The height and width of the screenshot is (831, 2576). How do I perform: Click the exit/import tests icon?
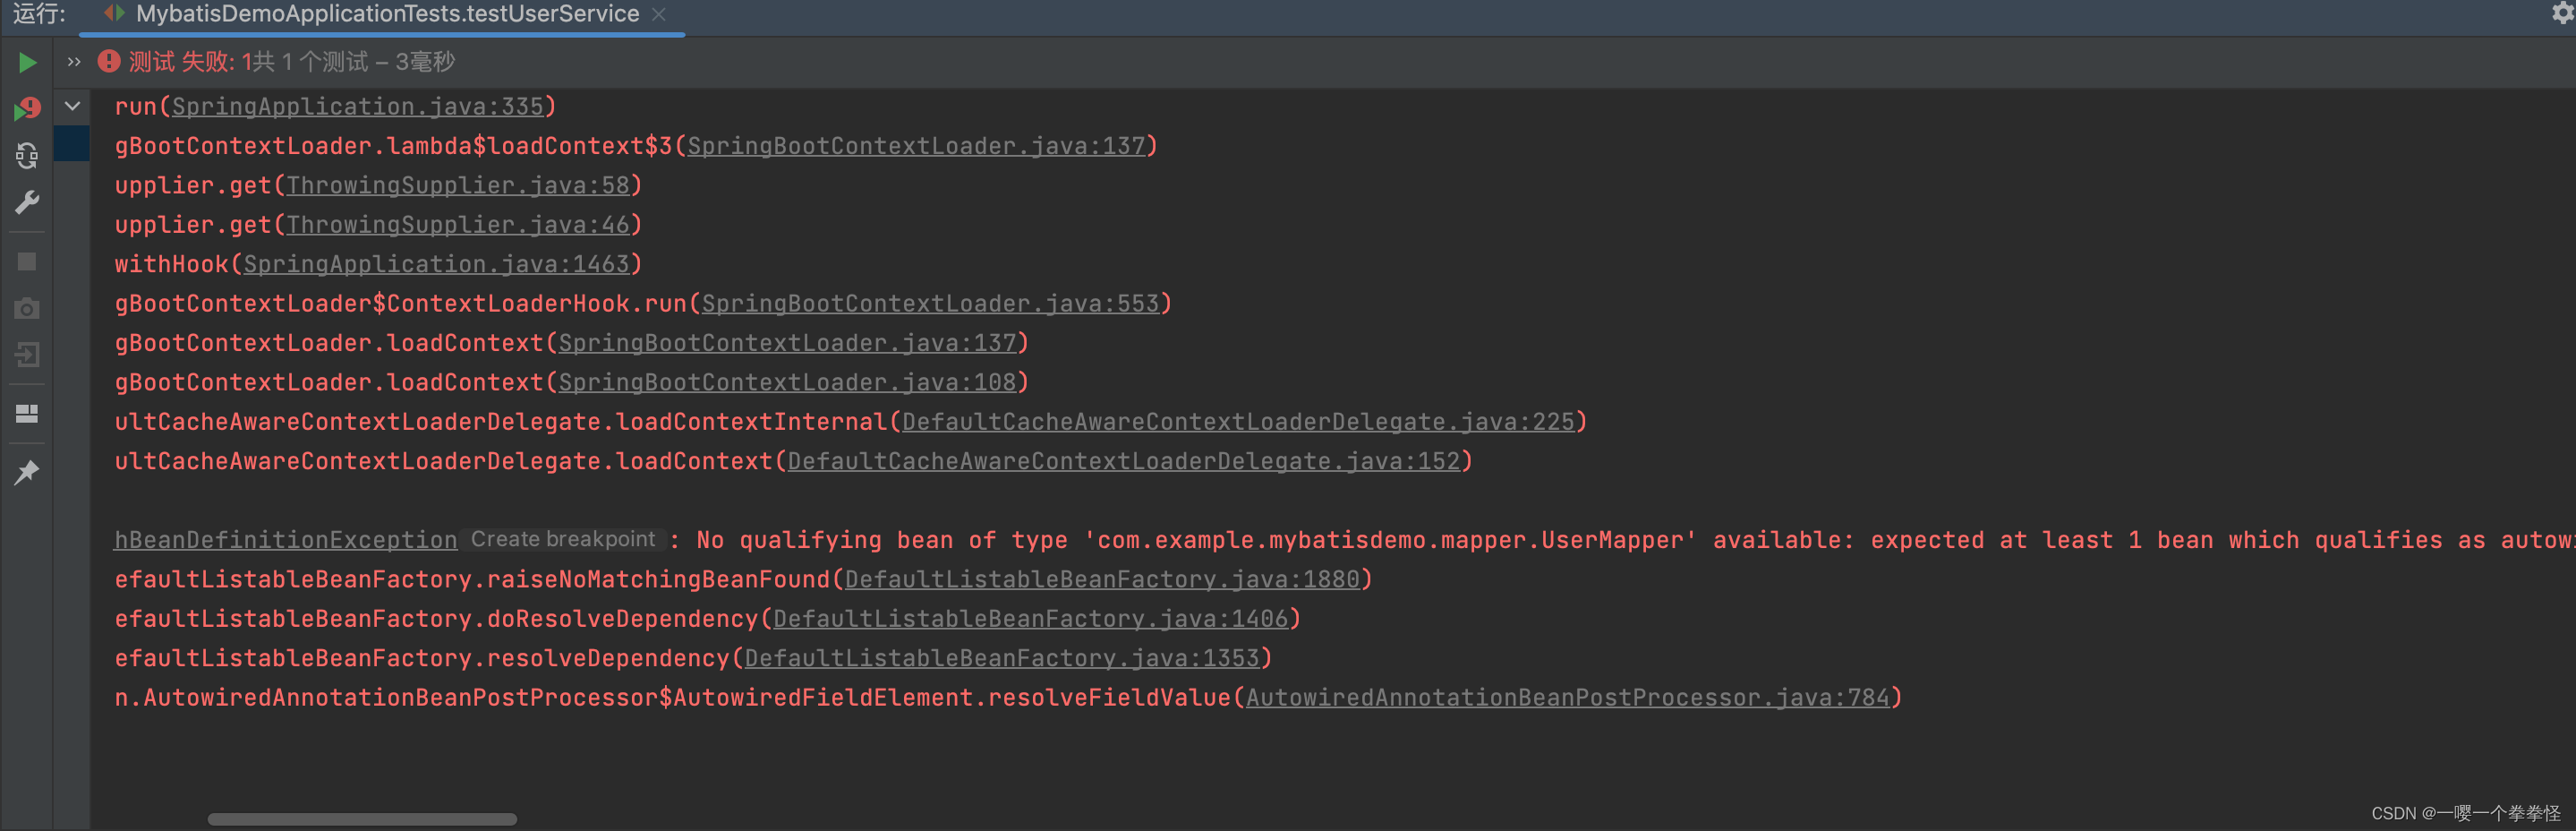27,355
